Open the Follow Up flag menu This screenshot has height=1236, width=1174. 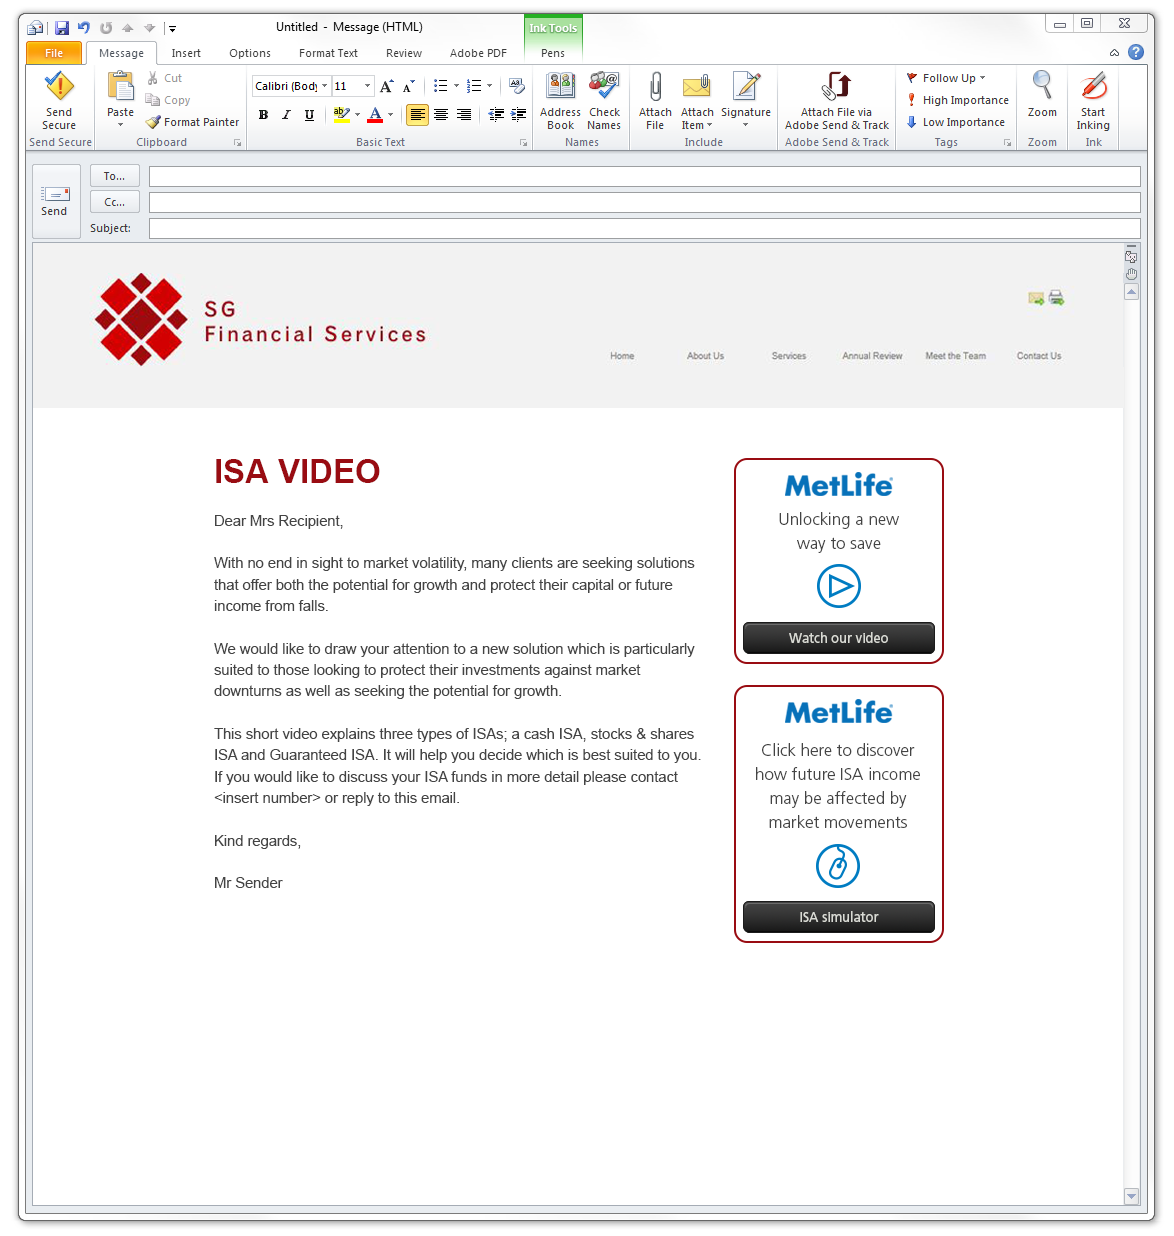946,78
